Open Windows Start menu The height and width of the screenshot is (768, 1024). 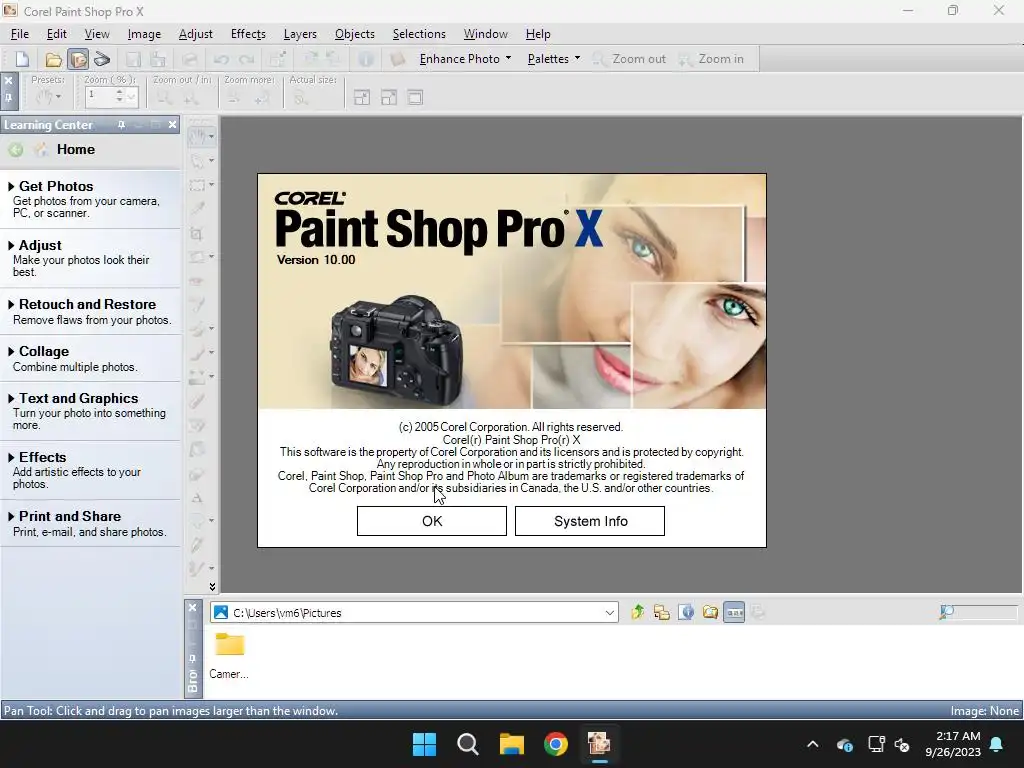tap(424, 744)
